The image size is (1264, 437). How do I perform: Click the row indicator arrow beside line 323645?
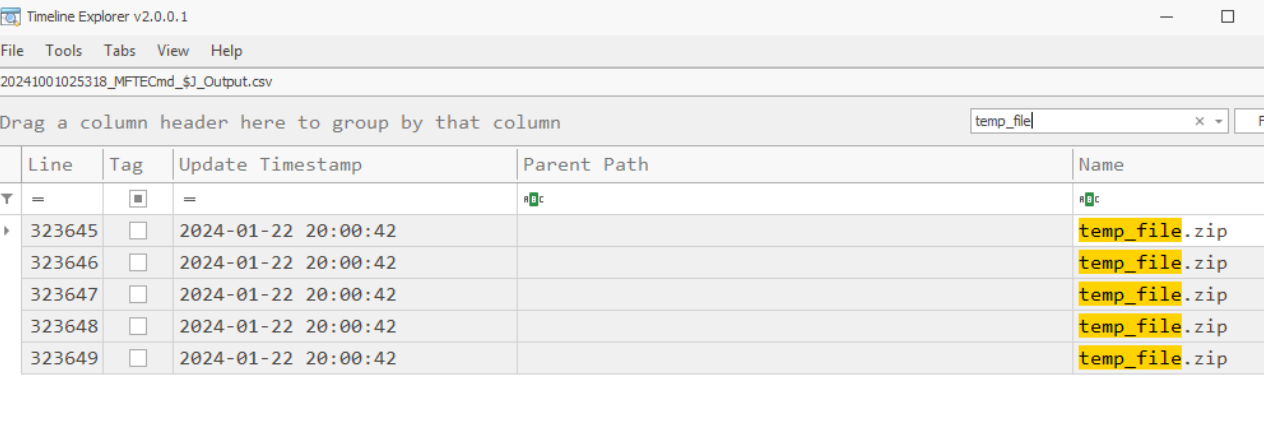pos(9,231)
